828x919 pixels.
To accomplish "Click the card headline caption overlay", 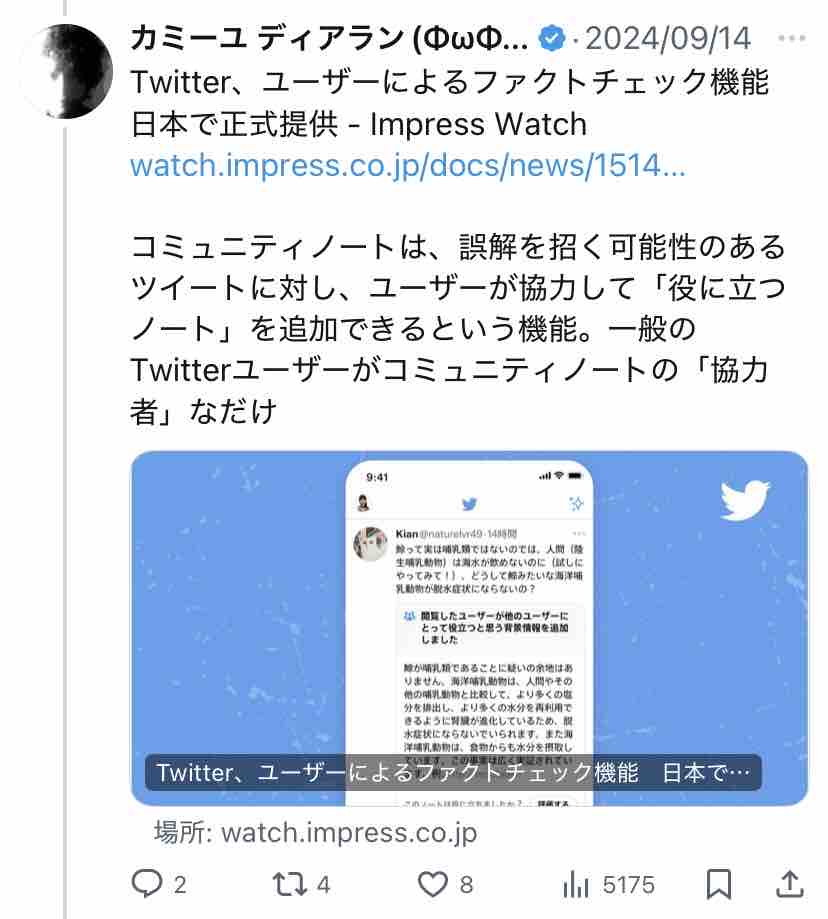I will coord(453,772).
